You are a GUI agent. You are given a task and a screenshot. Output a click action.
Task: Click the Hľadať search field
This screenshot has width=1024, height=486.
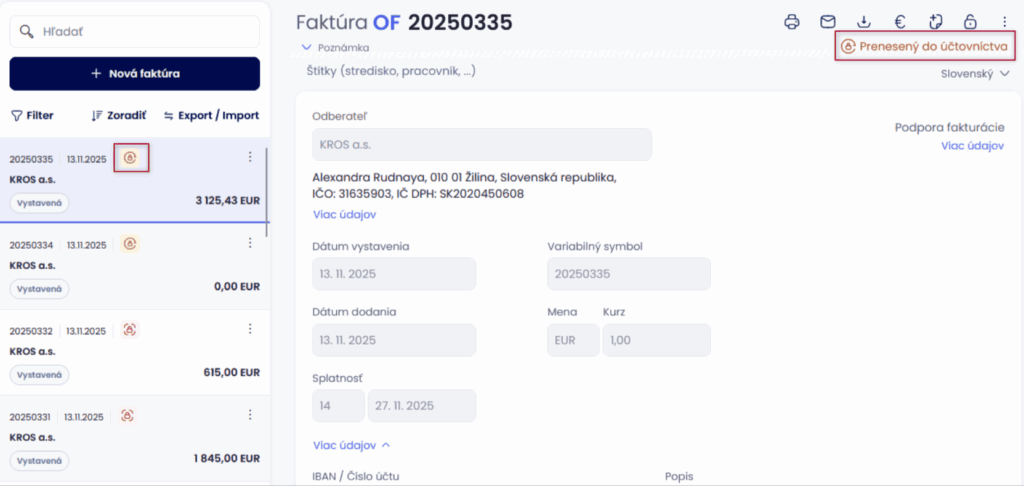pyautogui.click(x=135, y=32)
